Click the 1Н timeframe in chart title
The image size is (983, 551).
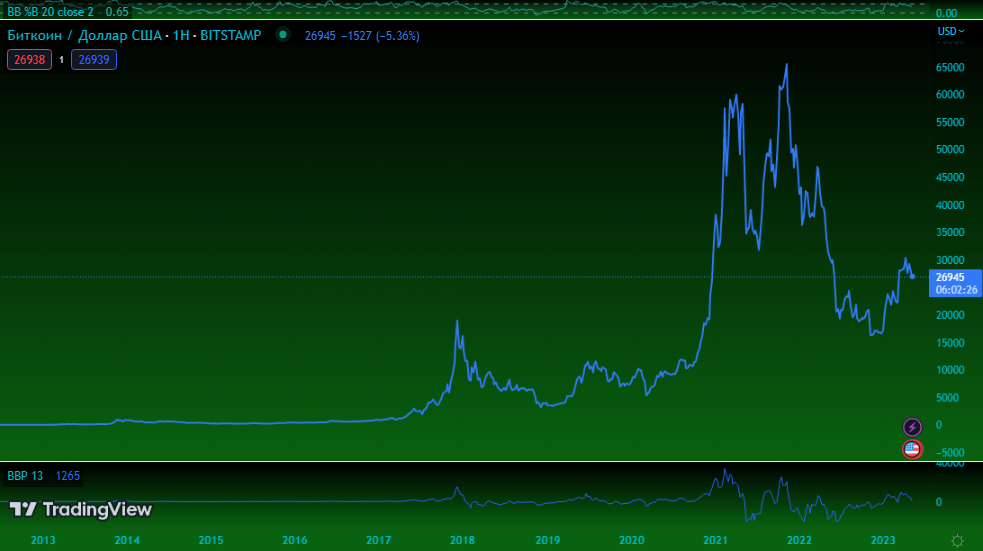pos(181,36)
